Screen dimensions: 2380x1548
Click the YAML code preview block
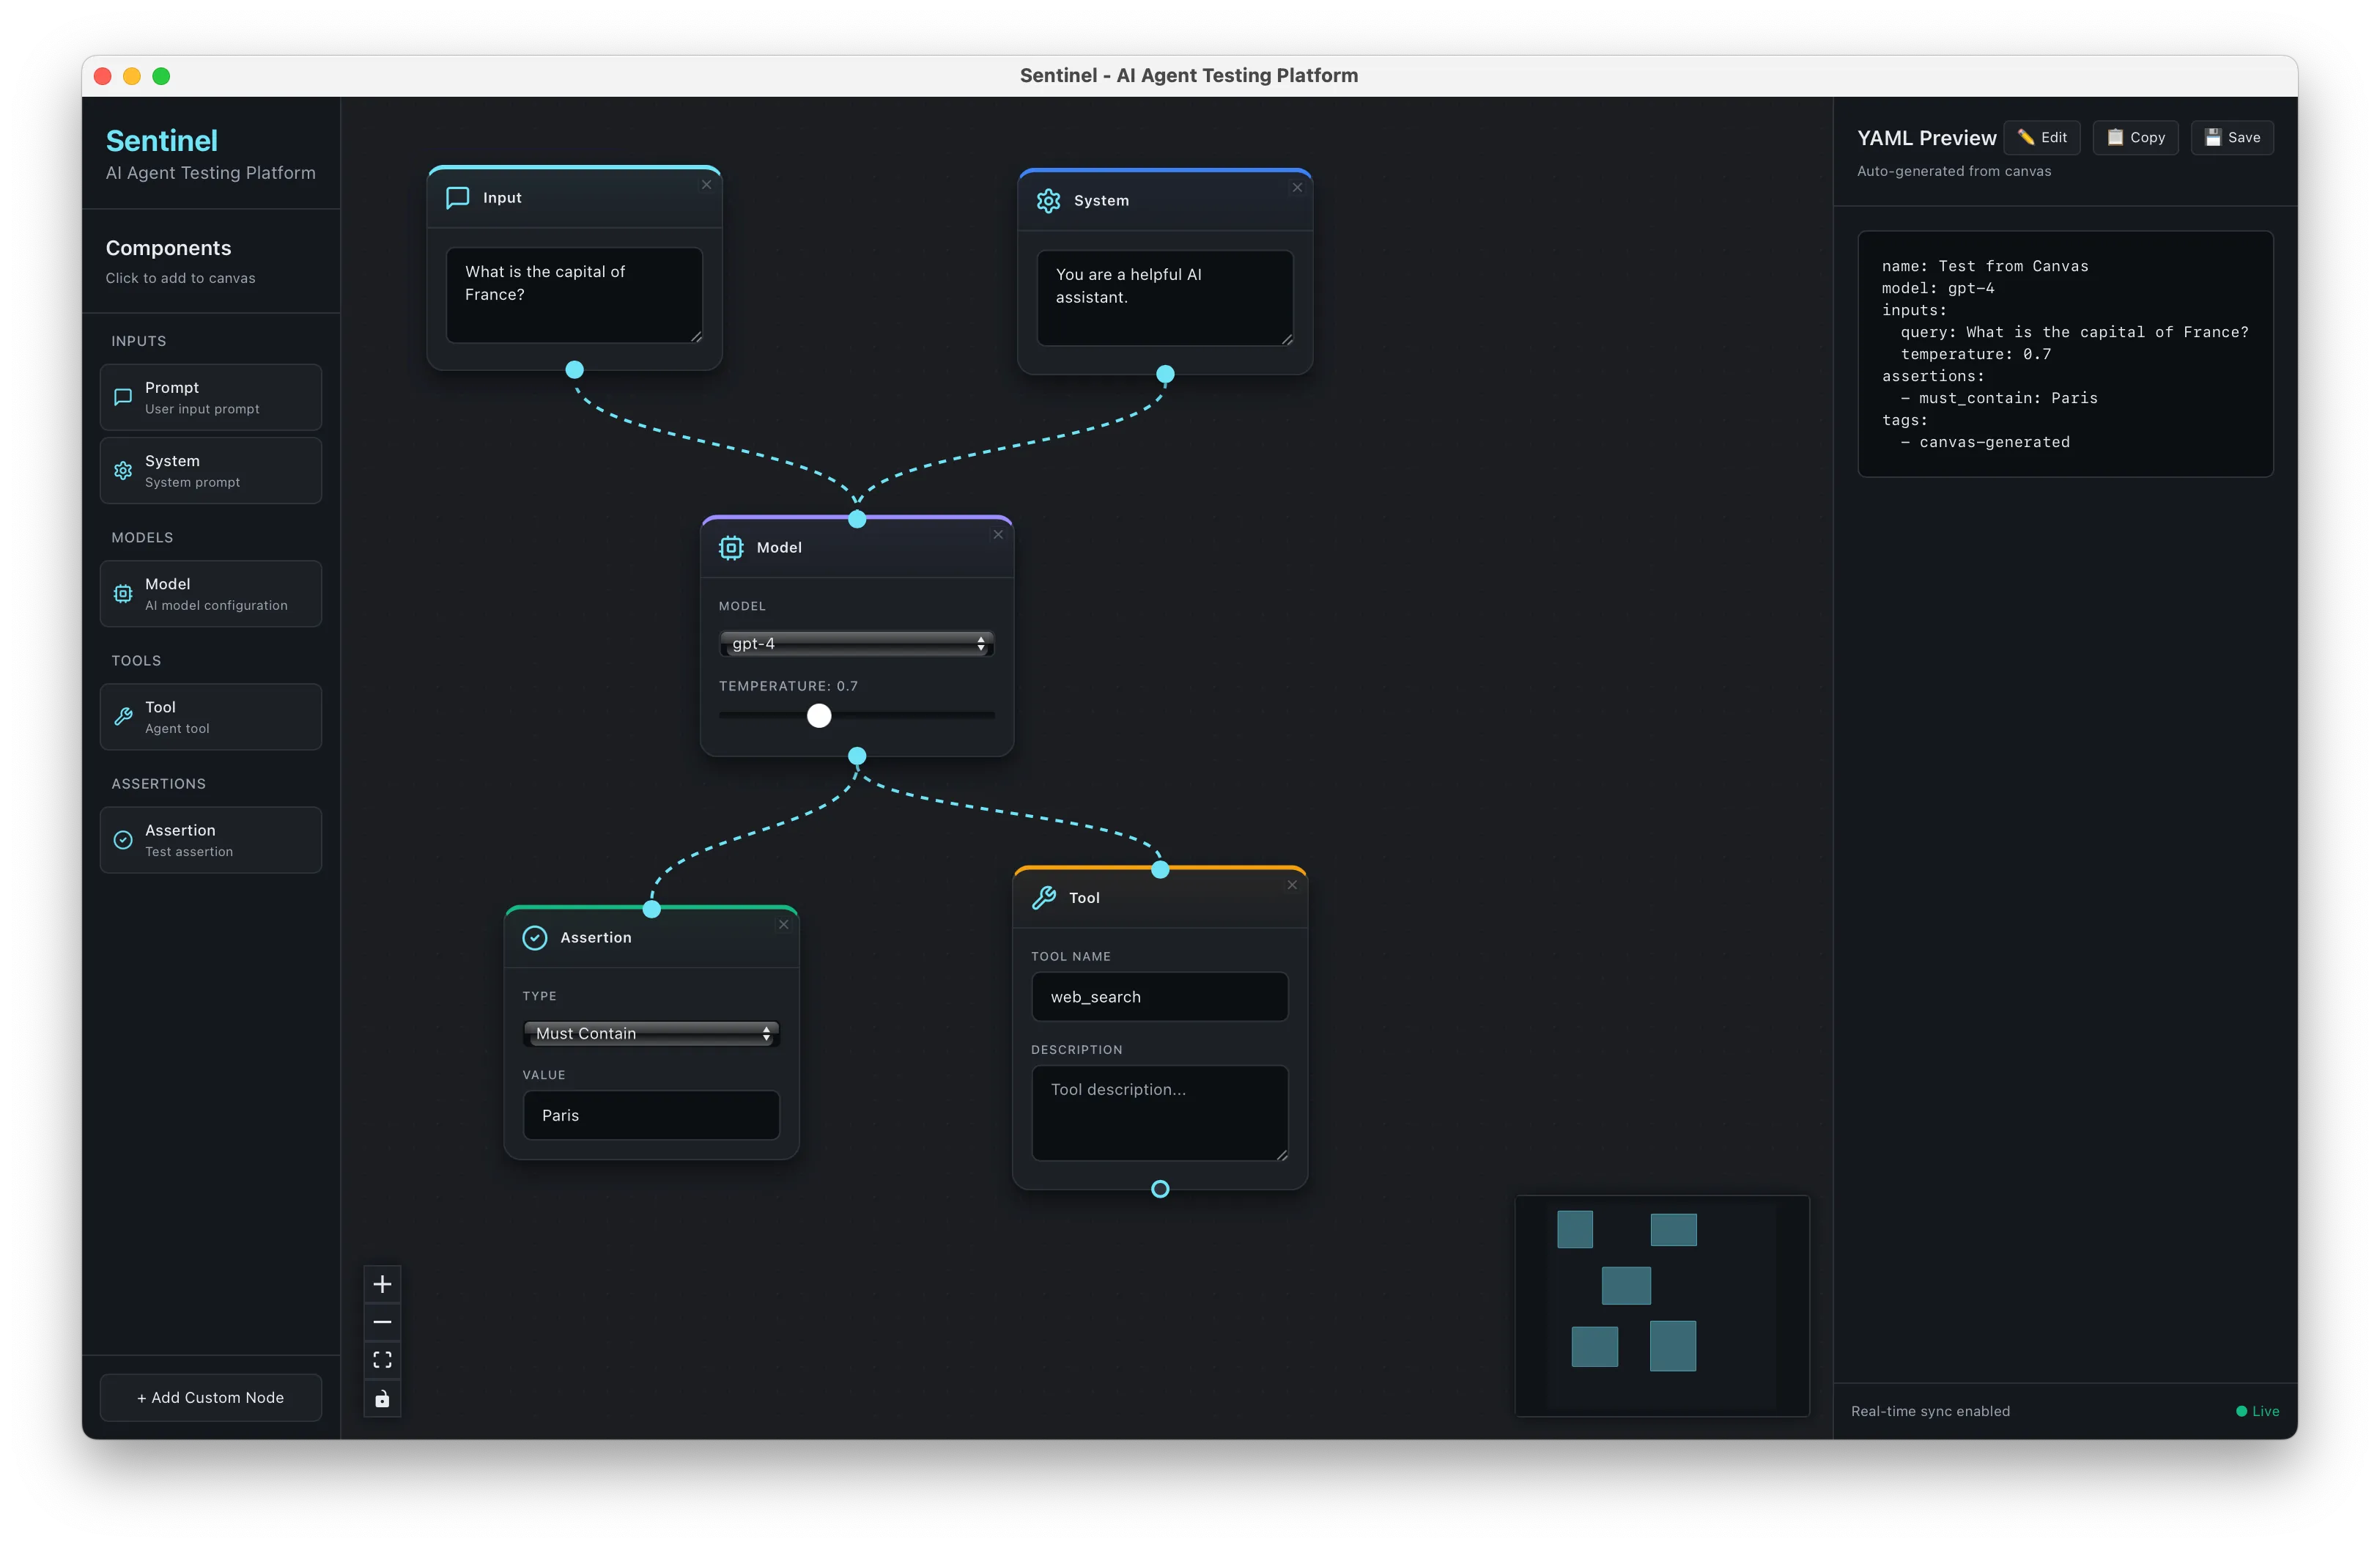2065,354
